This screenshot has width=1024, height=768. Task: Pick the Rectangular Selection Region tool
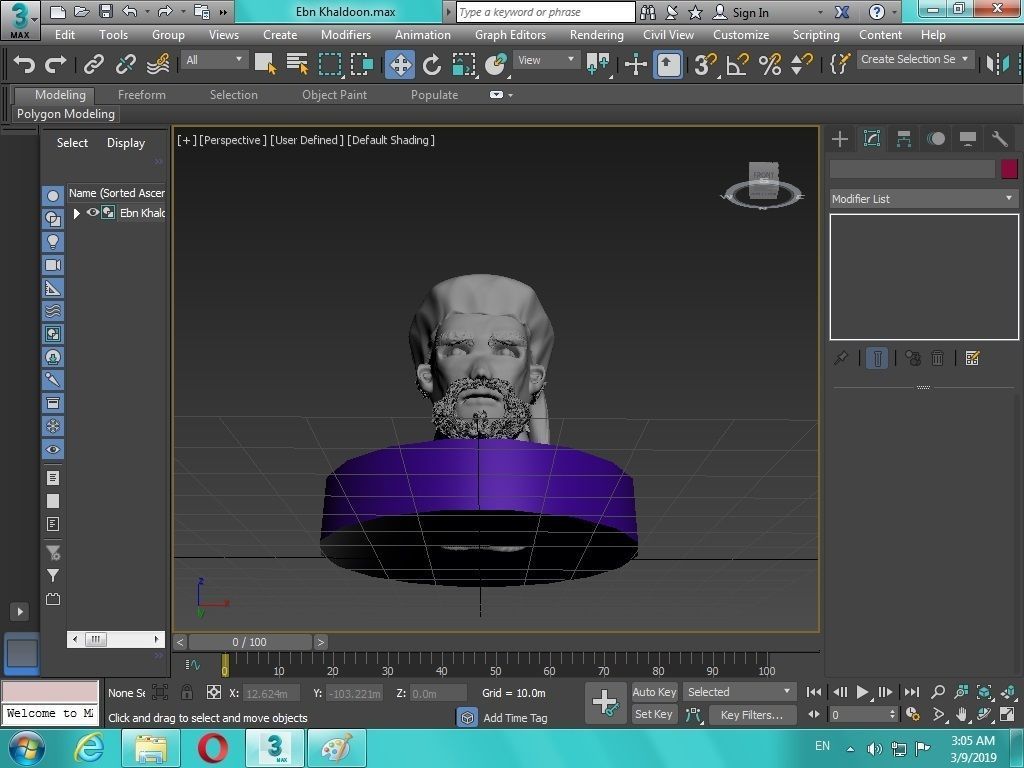click(x=330, y=64)
